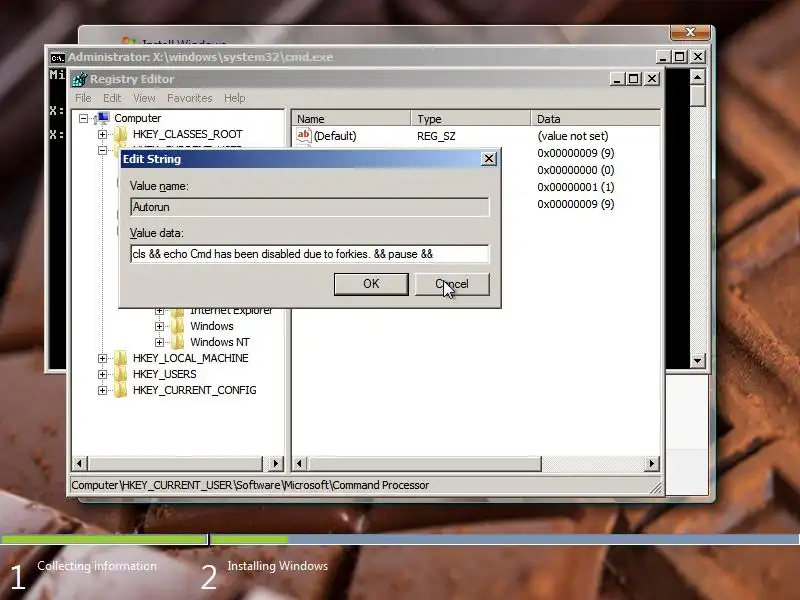Expand the HKEY_USERS node
Viewport: 800px width, 600px height.
coord(102,374)
